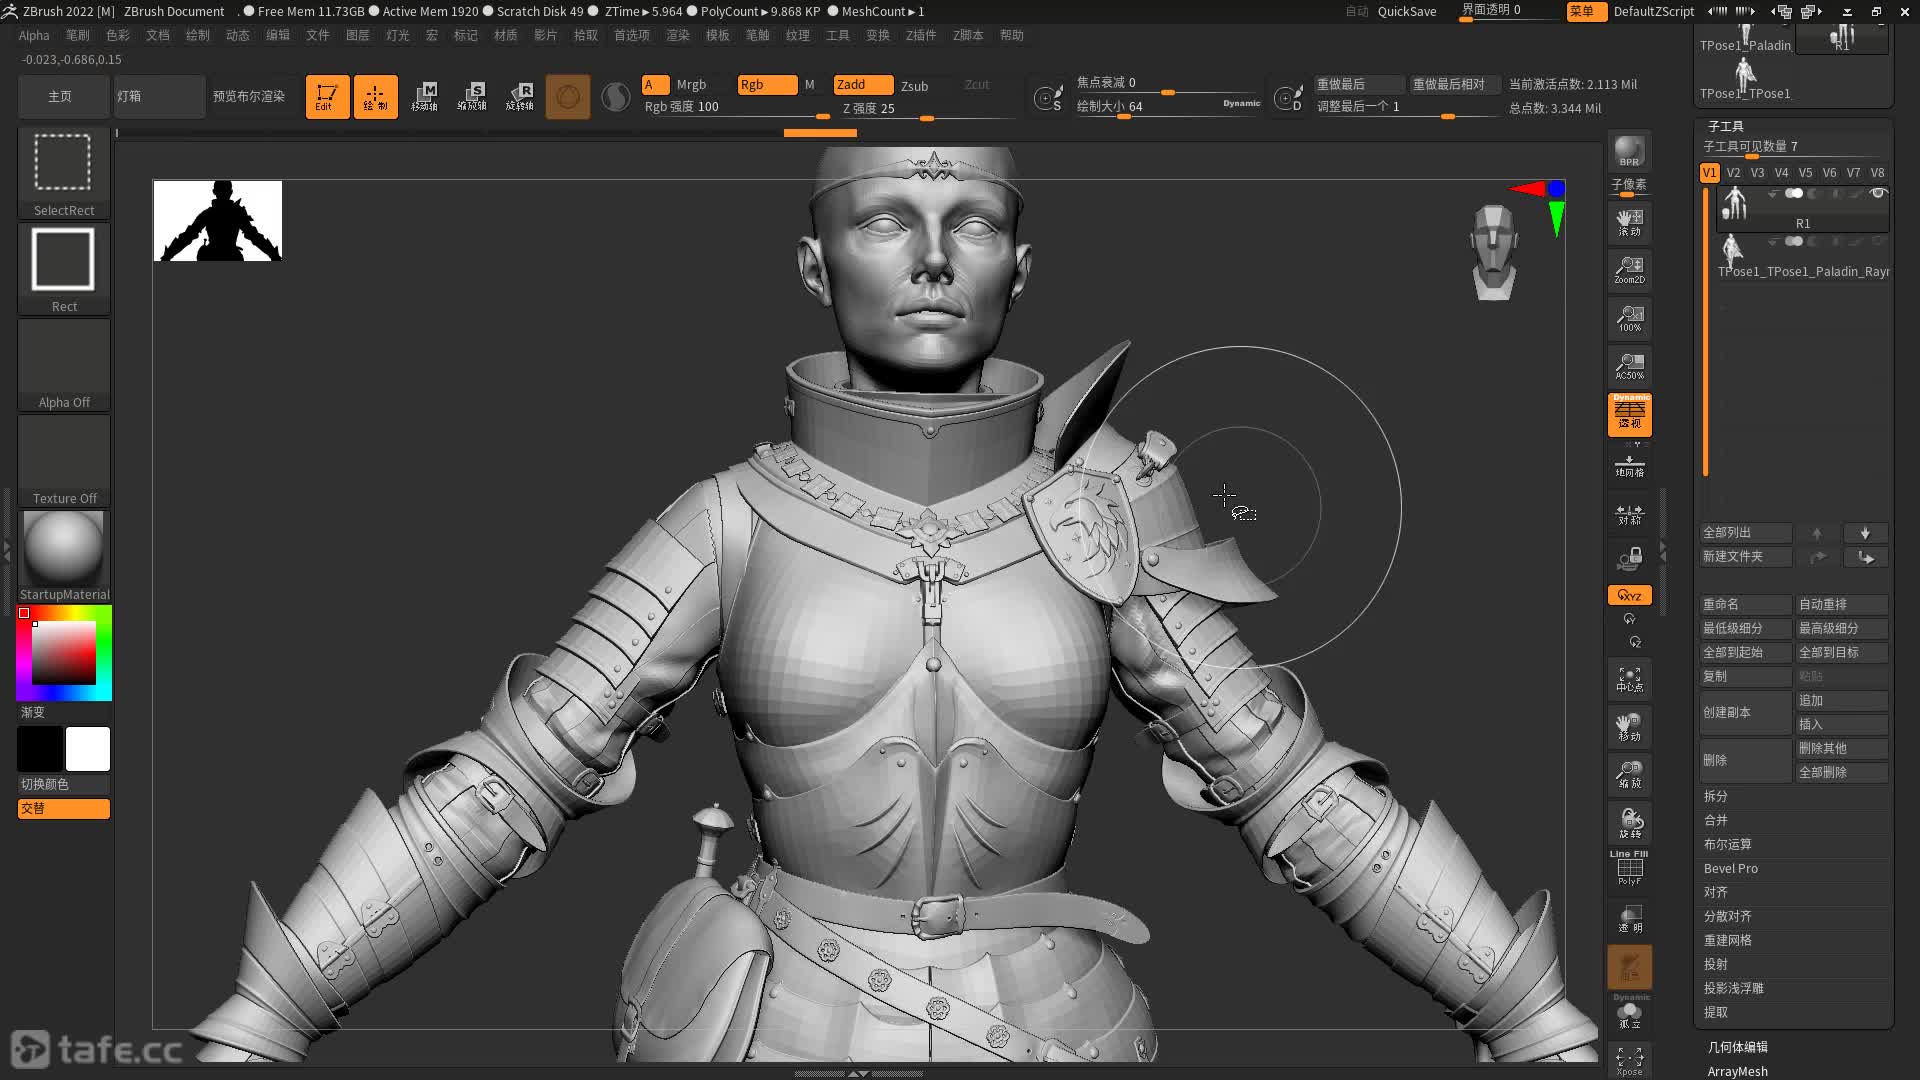
Task: Open the Alpha menu
Action: click(x=34, y=35)
